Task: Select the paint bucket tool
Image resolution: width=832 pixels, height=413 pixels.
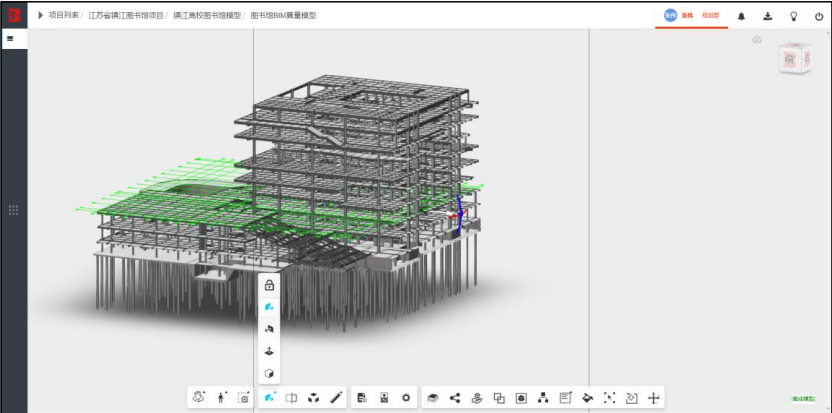Action: [588, 398]
